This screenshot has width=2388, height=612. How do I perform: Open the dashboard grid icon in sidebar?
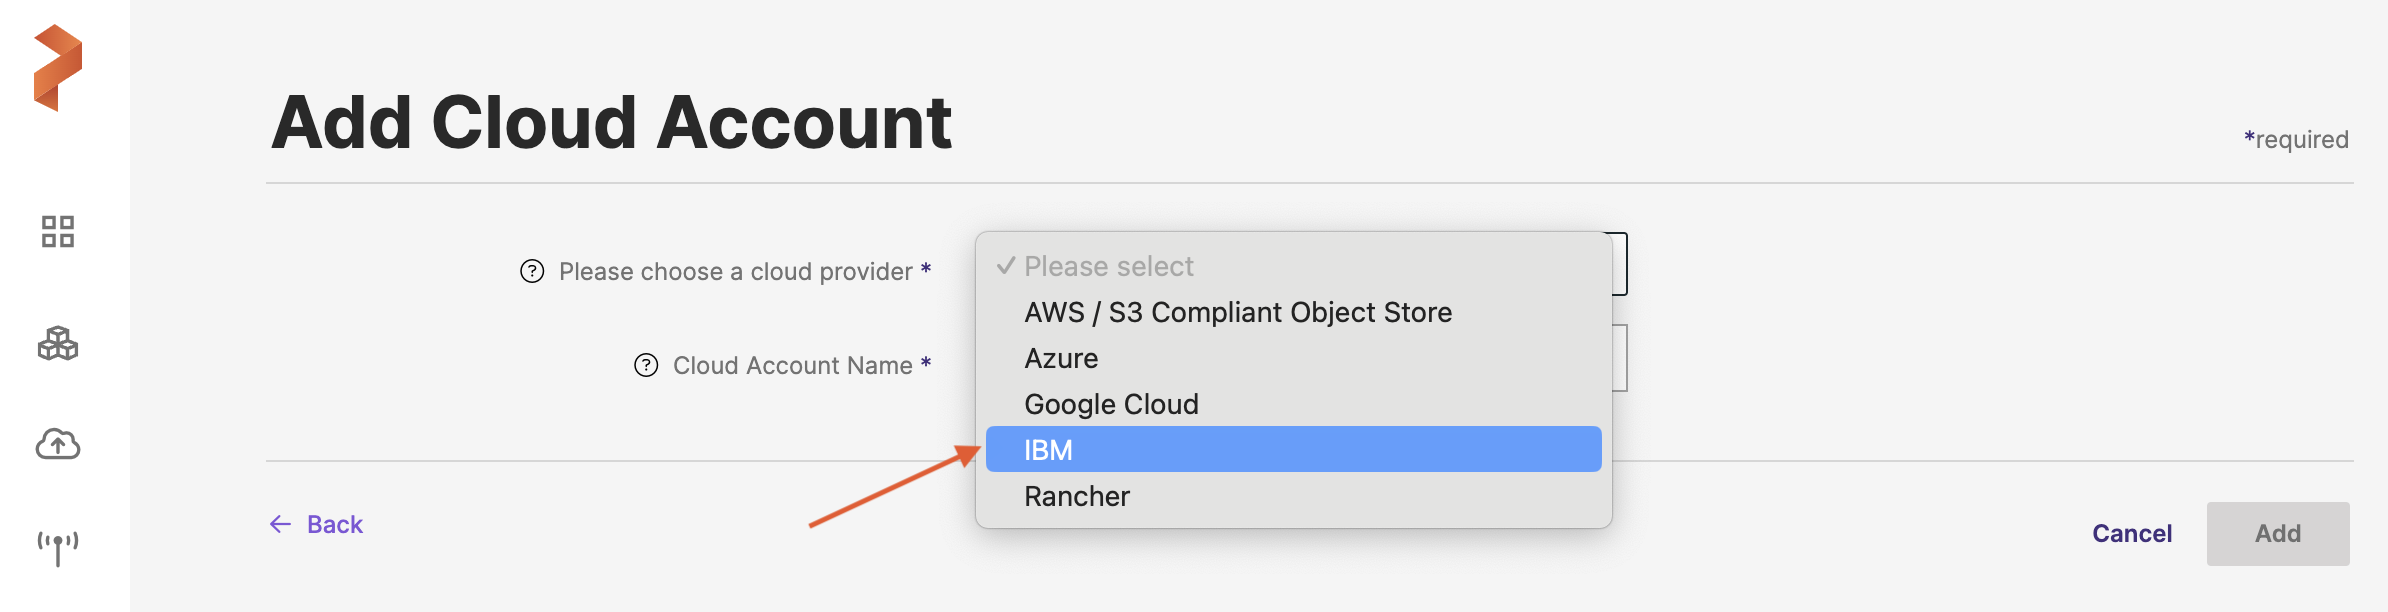click(x=58, y=231)
